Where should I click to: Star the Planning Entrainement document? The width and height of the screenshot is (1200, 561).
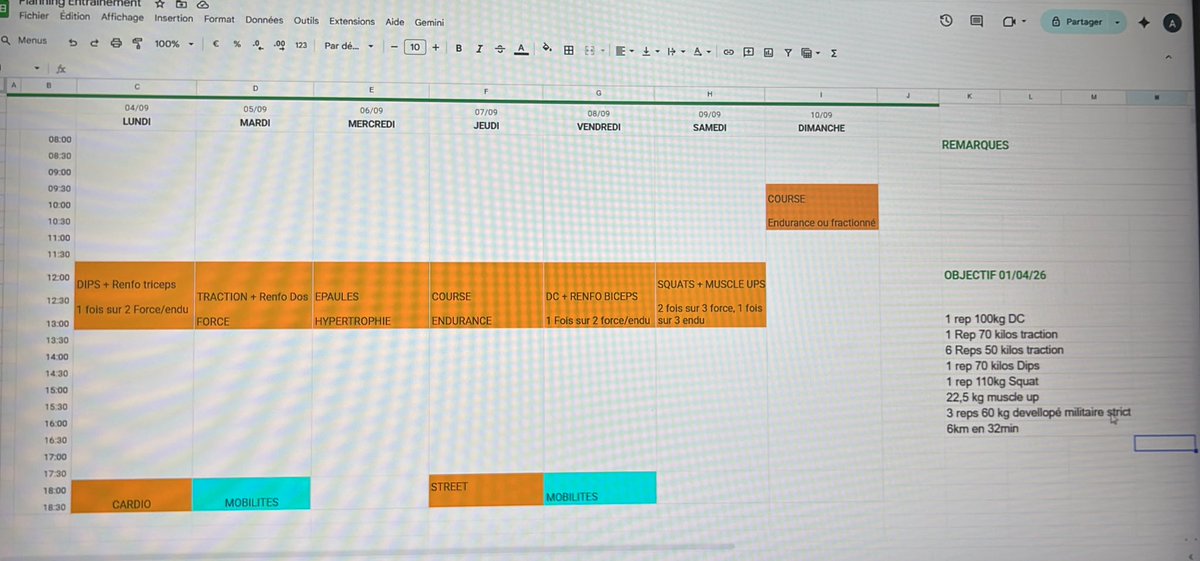160,4
